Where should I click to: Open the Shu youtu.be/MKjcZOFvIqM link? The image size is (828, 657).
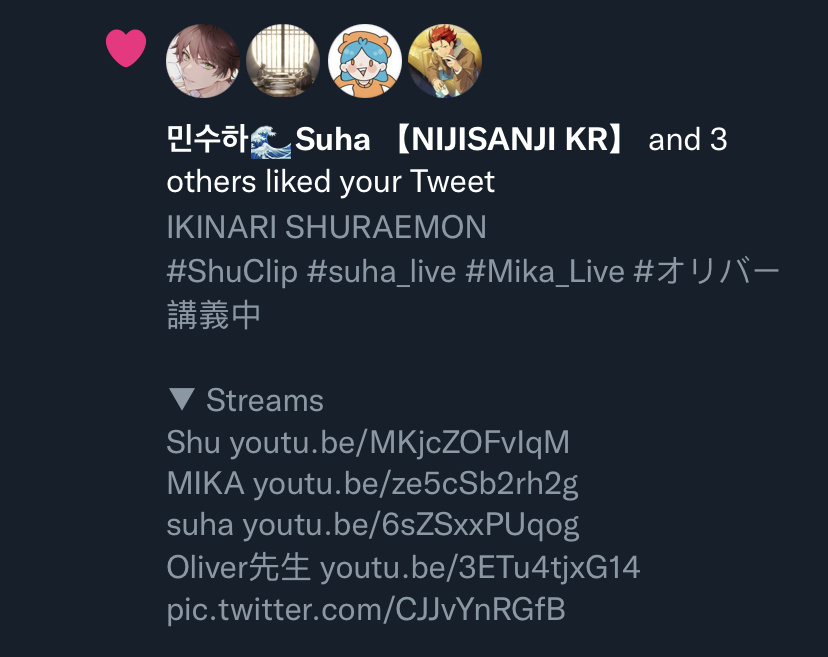(399, 442)
